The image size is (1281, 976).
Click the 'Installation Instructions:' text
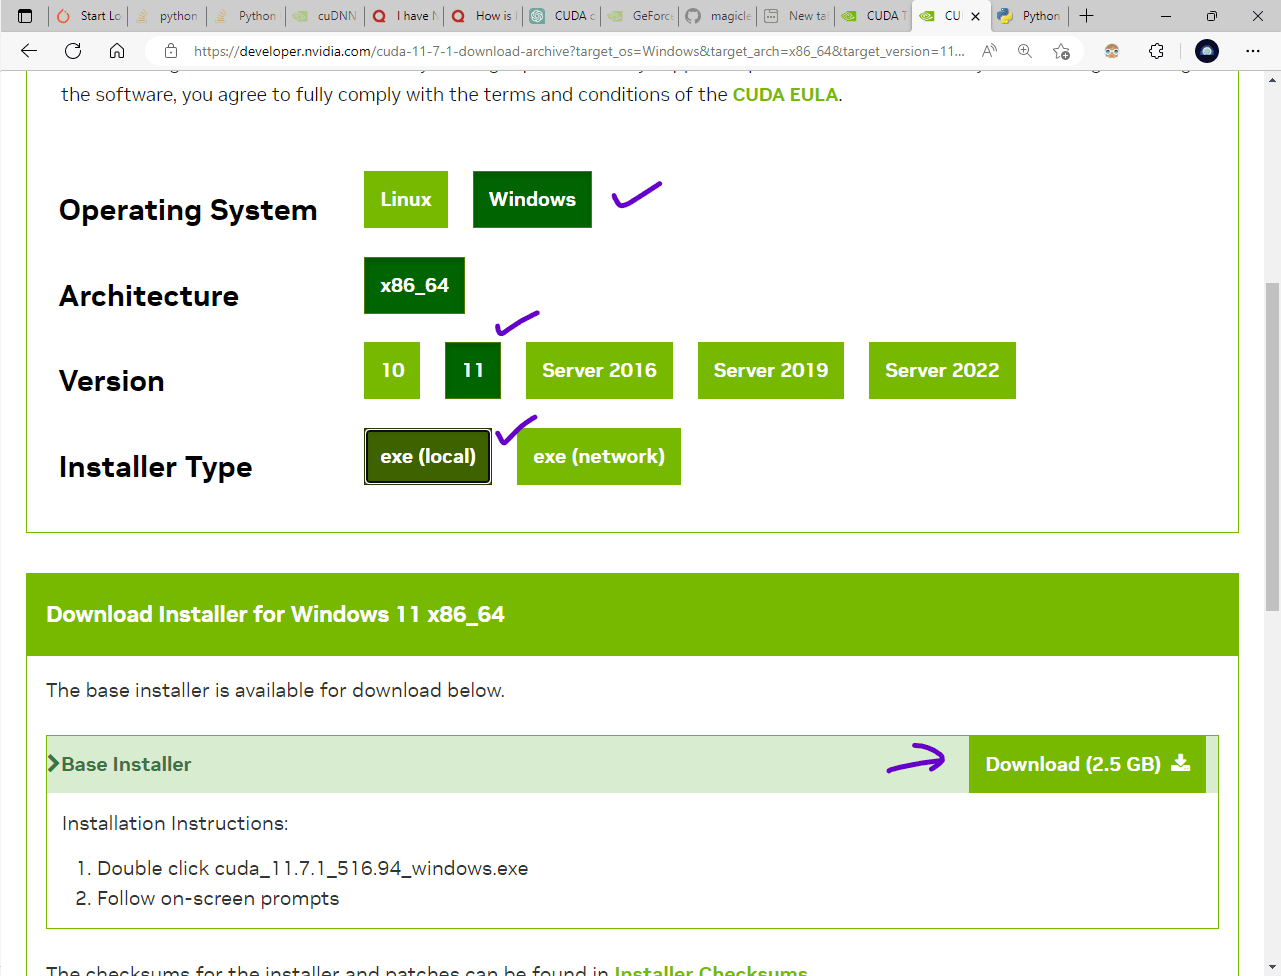pos(175,823)
